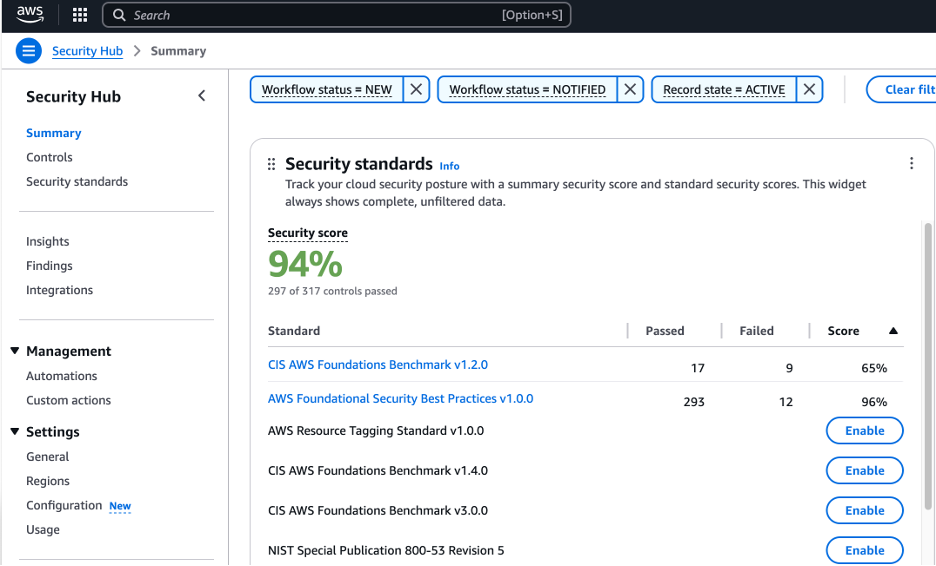The height and width of the screenshot is (566, 936).
Task: Click the 96% score cell
Action: [874, 402]
